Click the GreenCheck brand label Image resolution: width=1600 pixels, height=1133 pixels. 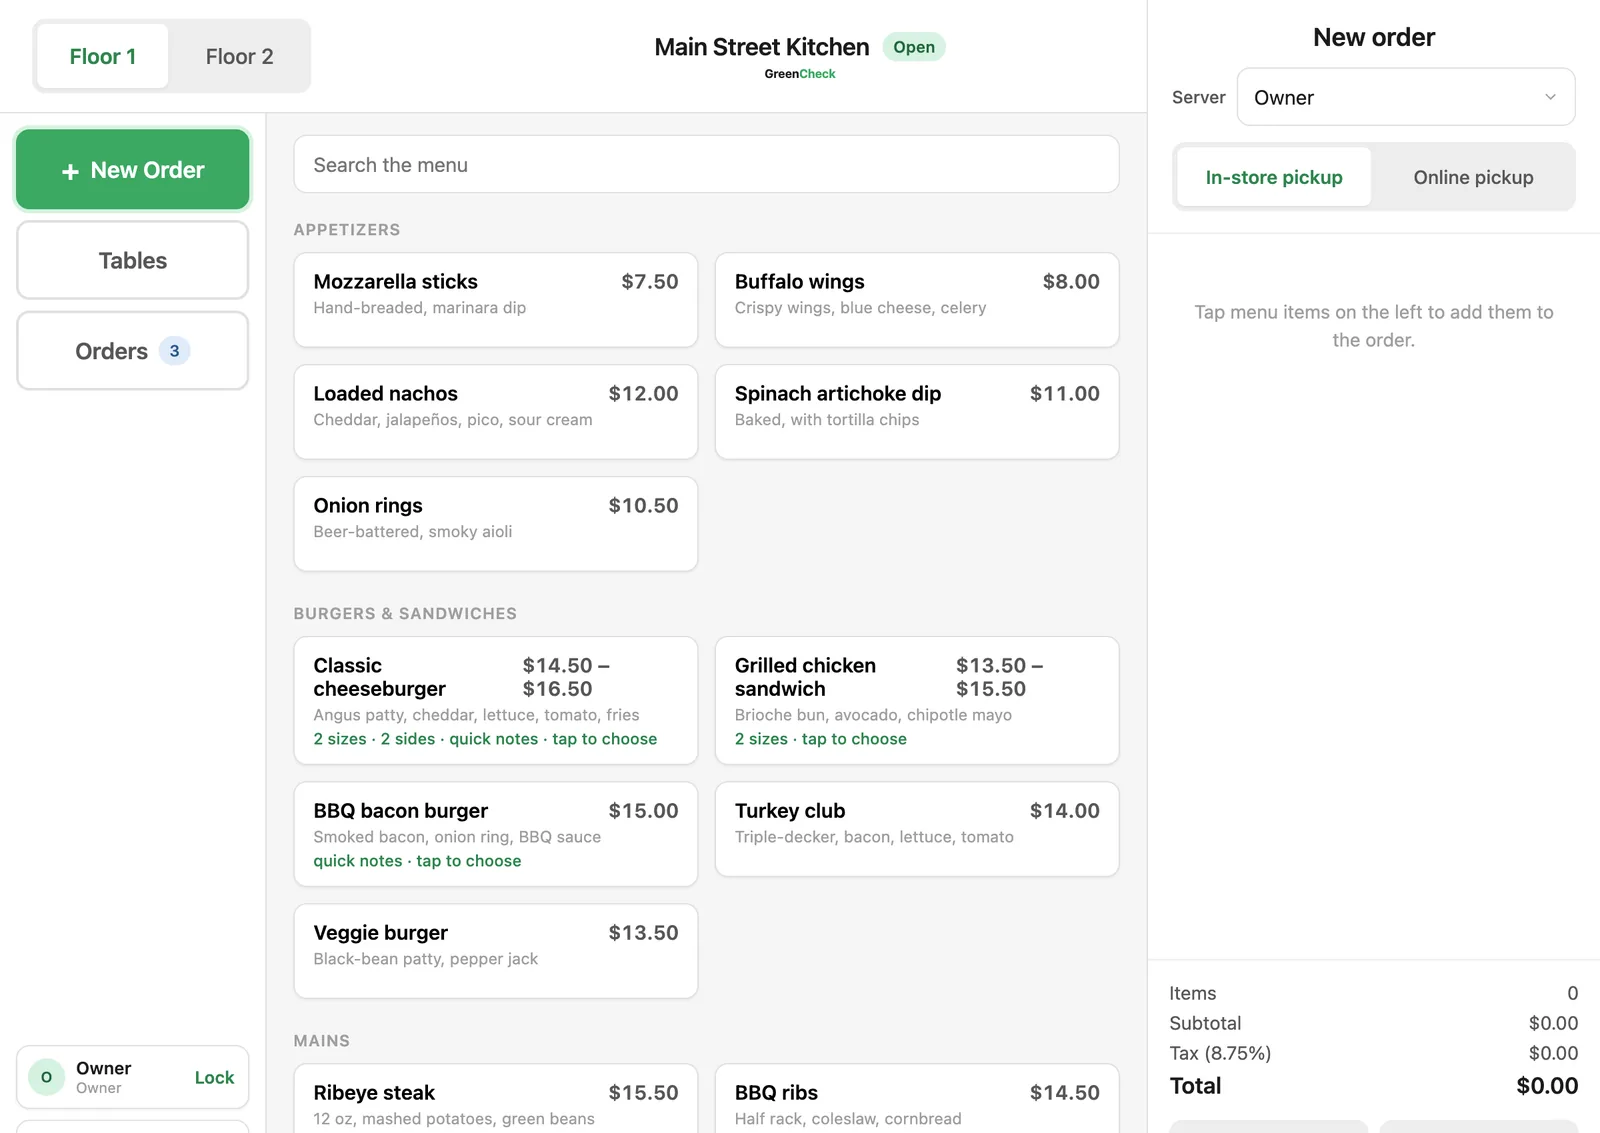click(x=800, y=74)
